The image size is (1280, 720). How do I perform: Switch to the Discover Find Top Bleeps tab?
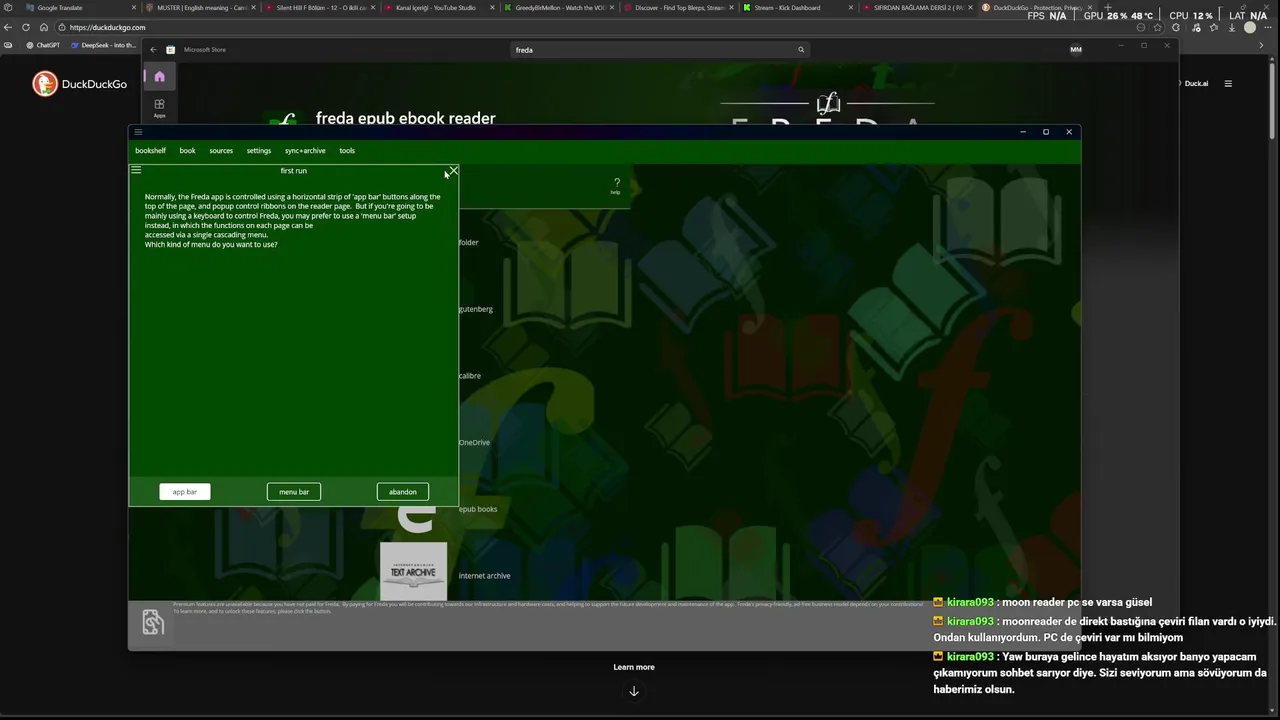[678, 7]
